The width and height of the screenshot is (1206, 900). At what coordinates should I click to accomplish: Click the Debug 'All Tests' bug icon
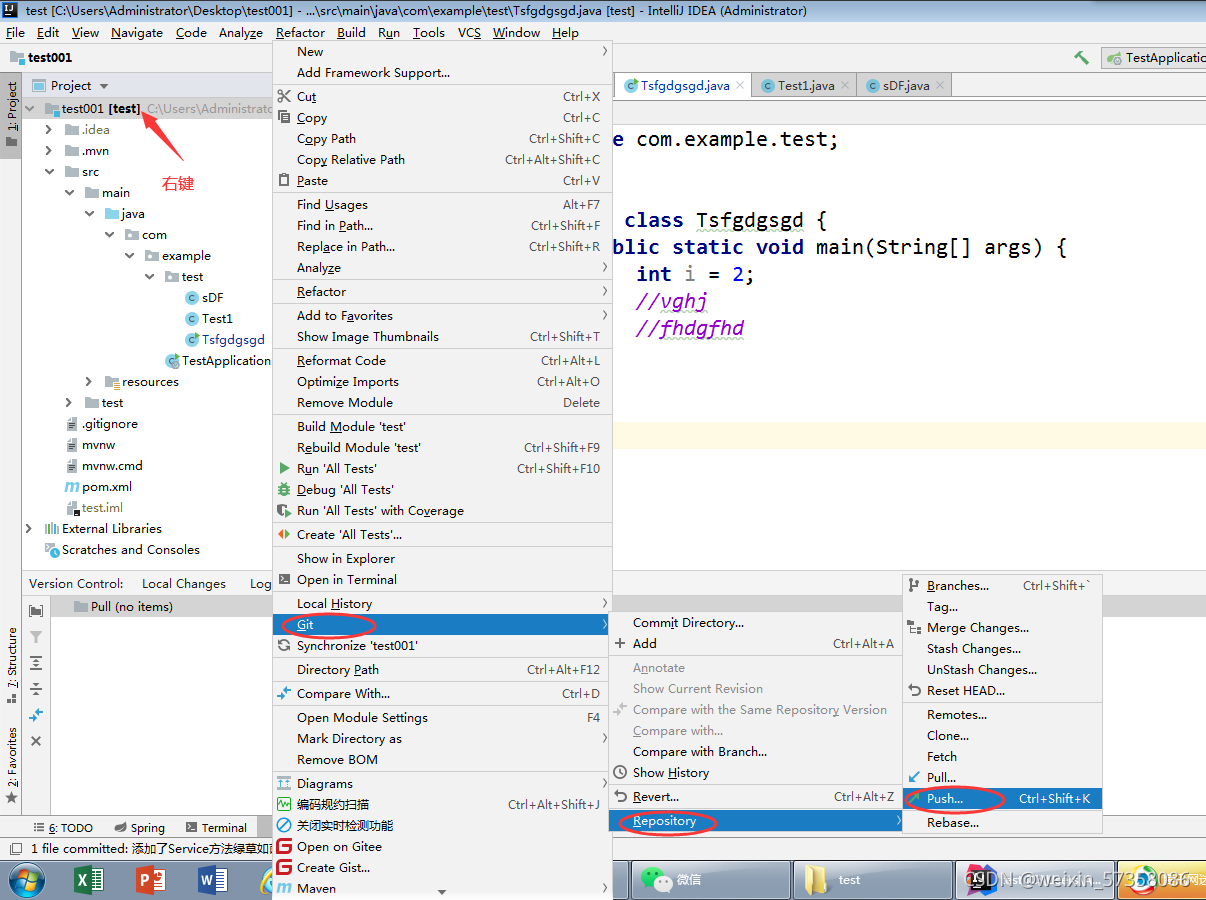coord(284,489)
